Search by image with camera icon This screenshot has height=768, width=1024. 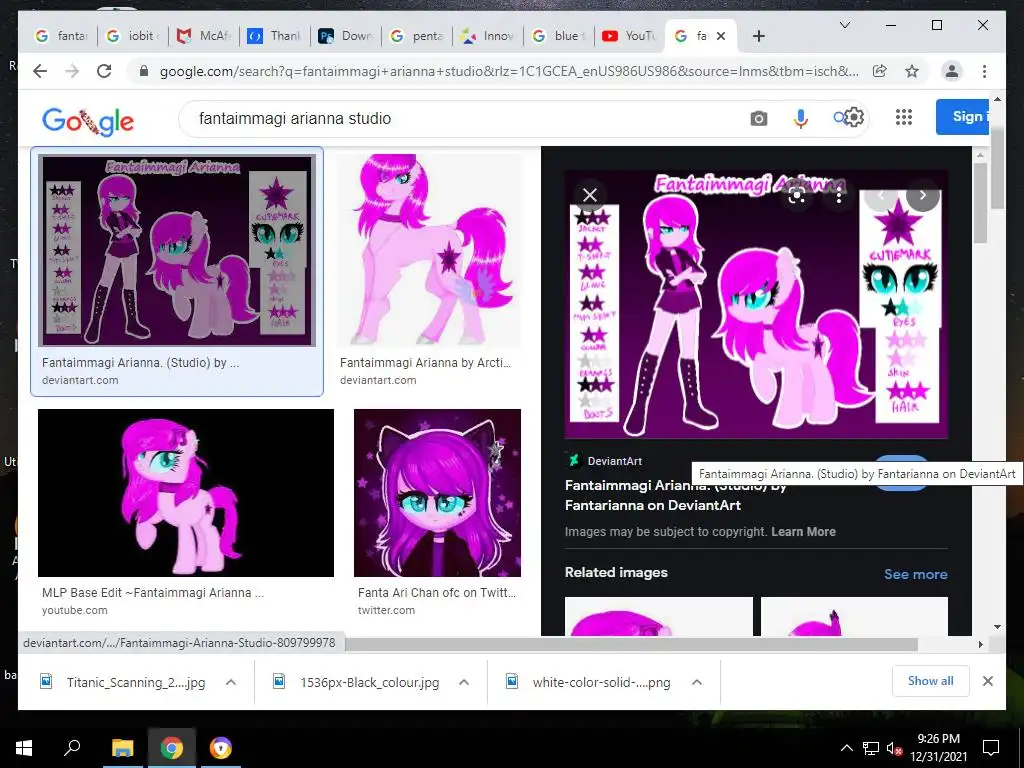tap(758, 118)
